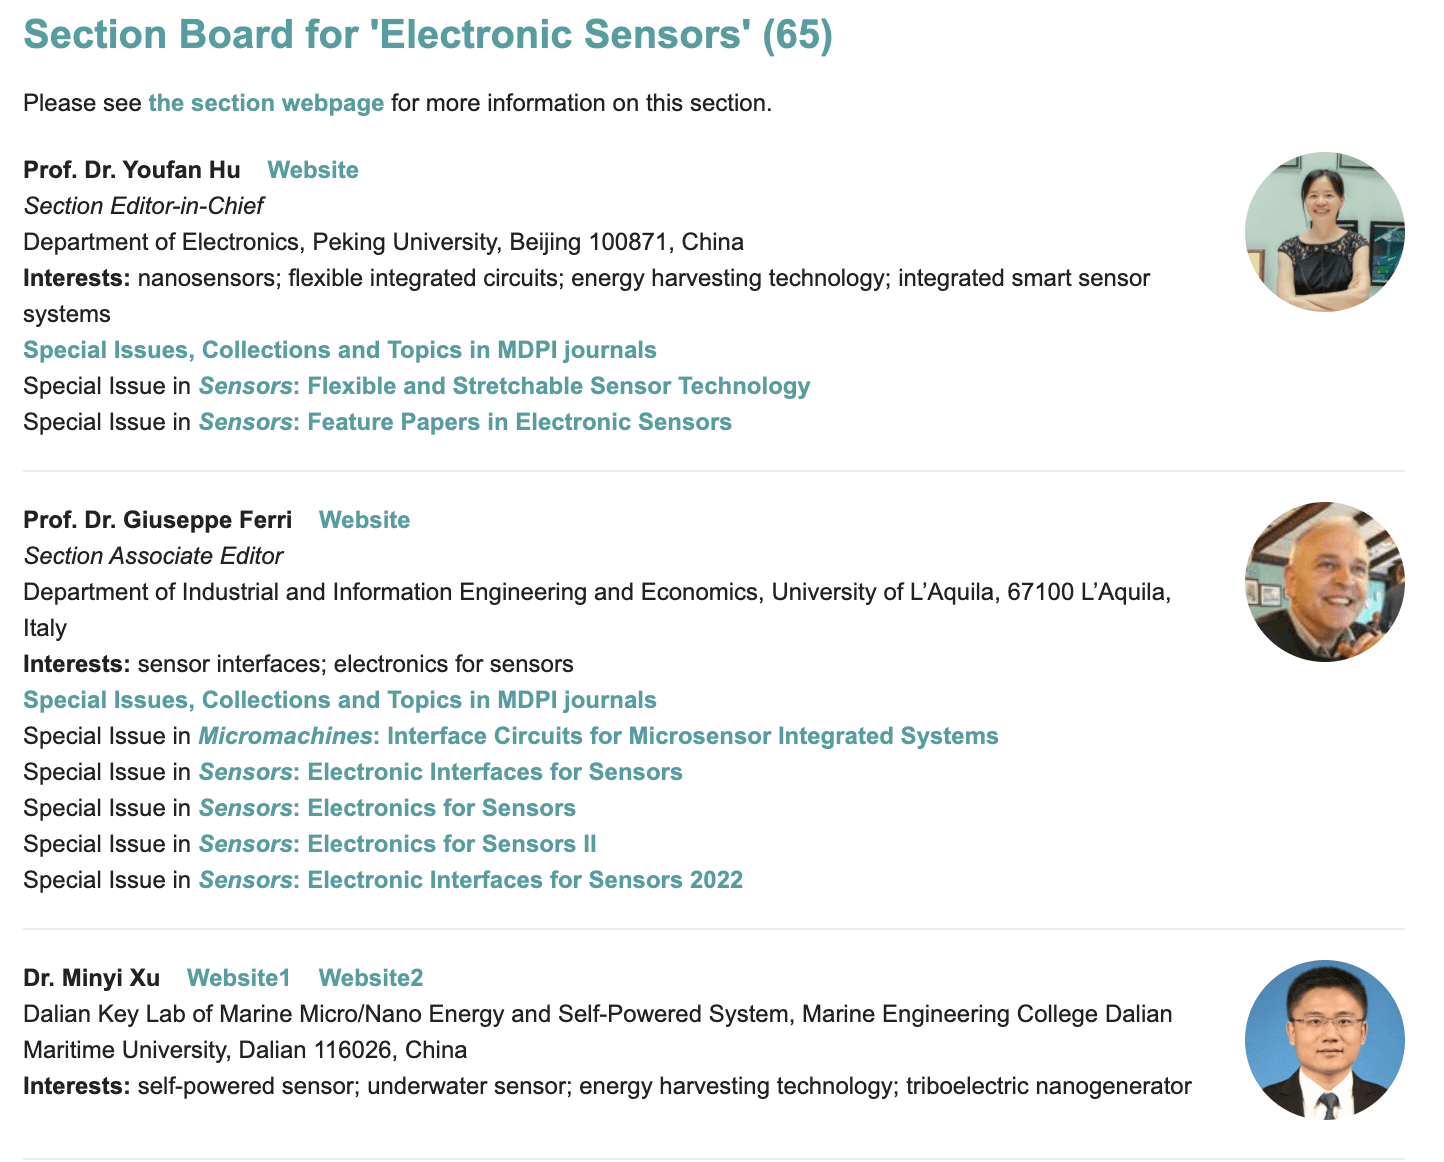Open Youfan Hu's Special Issues, Collections and Topics link
The width and height of the screenshot is (1444, 1162).
point(340,350)
